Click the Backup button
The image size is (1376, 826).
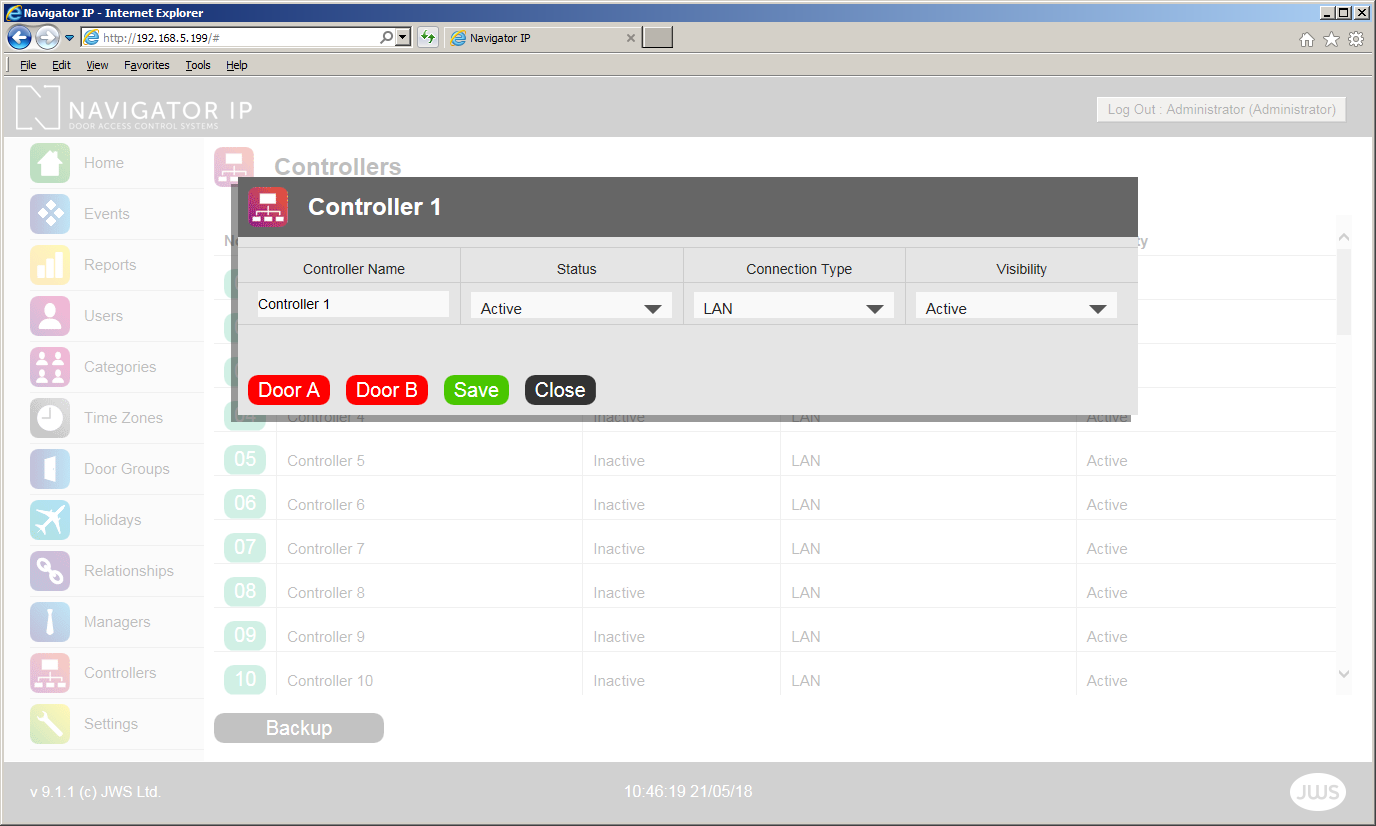(x=299, y=728)
